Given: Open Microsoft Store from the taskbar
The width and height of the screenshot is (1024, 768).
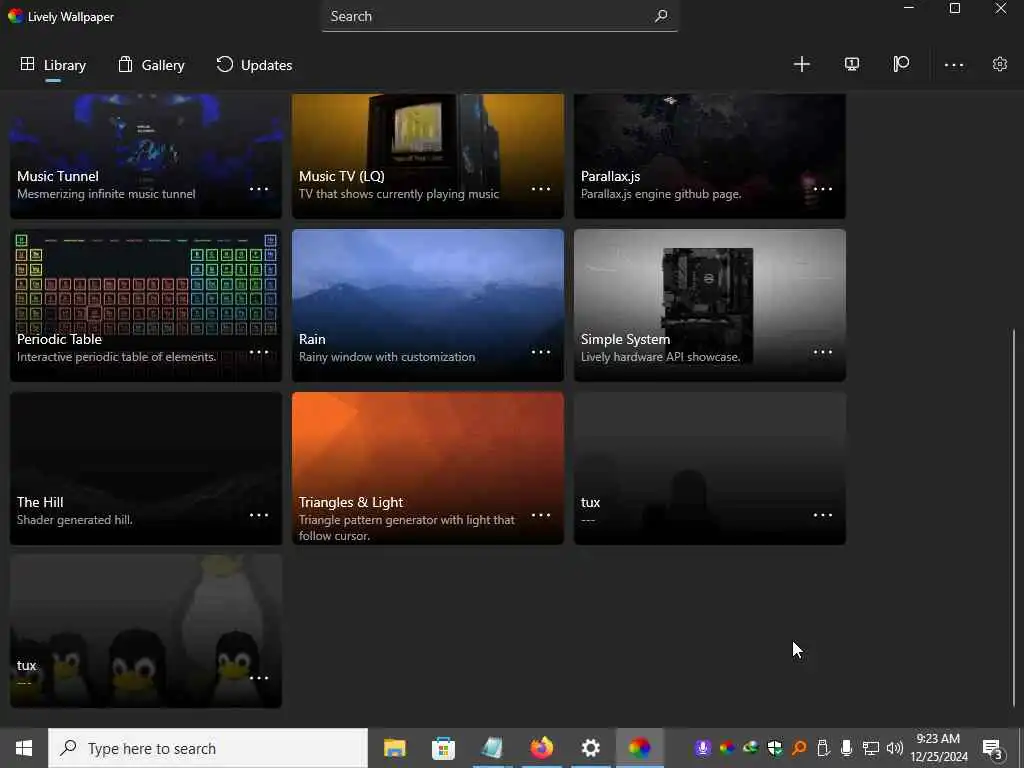Looking at the screenshot, I should click(443, 748).
